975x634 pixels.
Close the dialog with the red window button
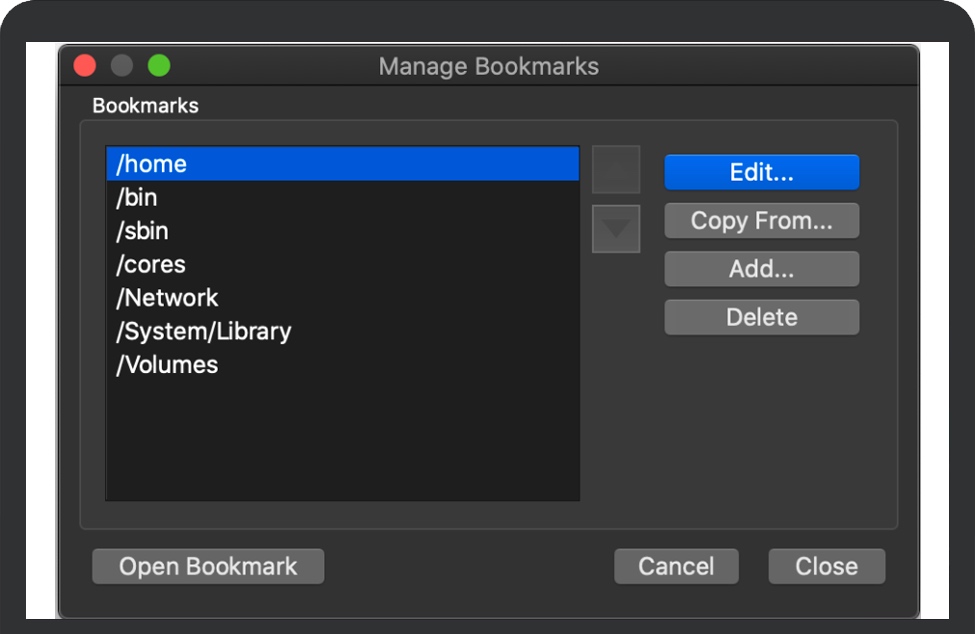(85, 66)
